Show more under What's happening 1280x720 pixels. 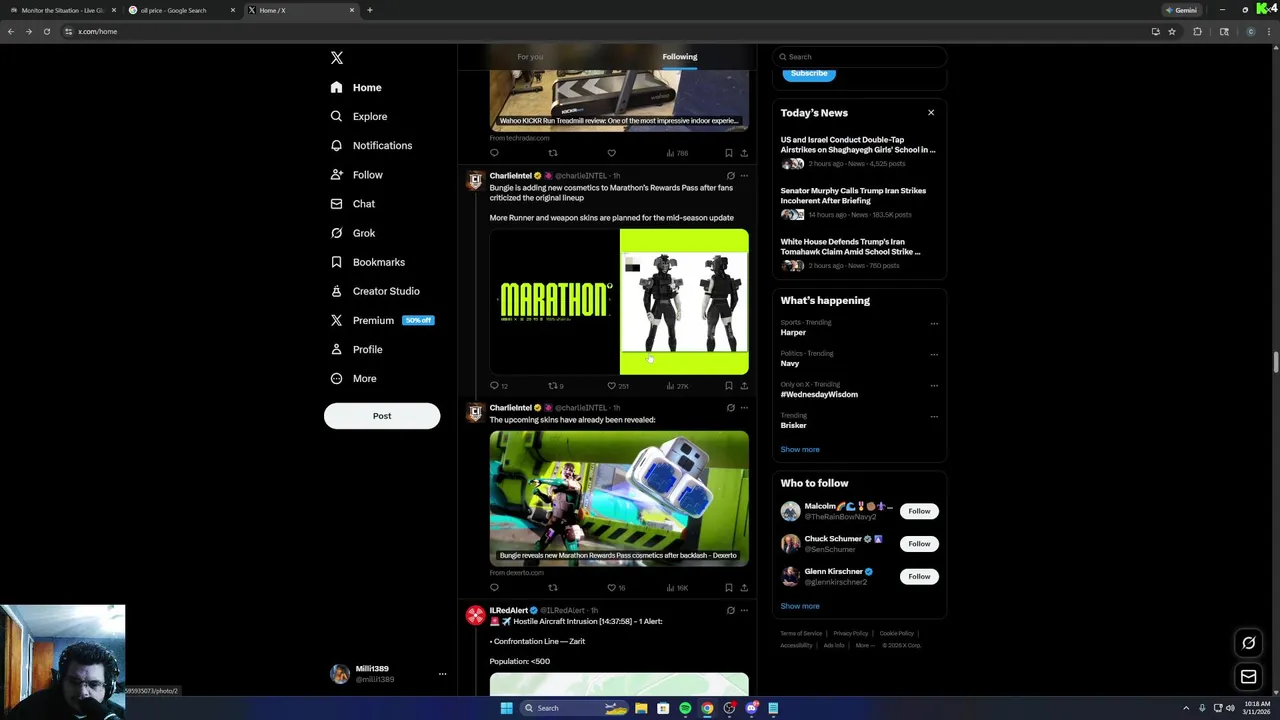coord(800,450)
